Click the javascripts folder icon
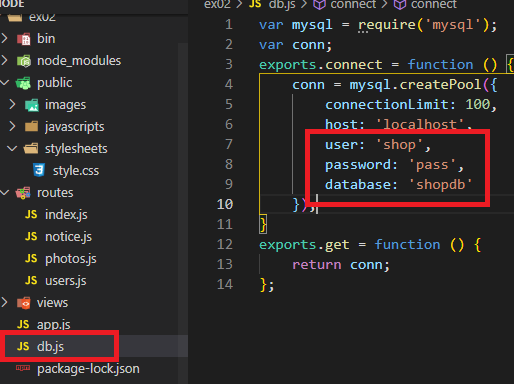Screen dimensions: 514x384 (x=32, y=127)
